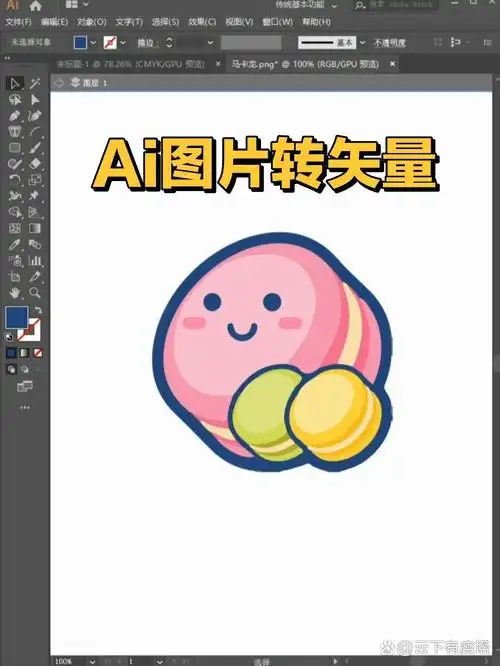Adjust the stroke weight stepper arrows

coord(169,42)
